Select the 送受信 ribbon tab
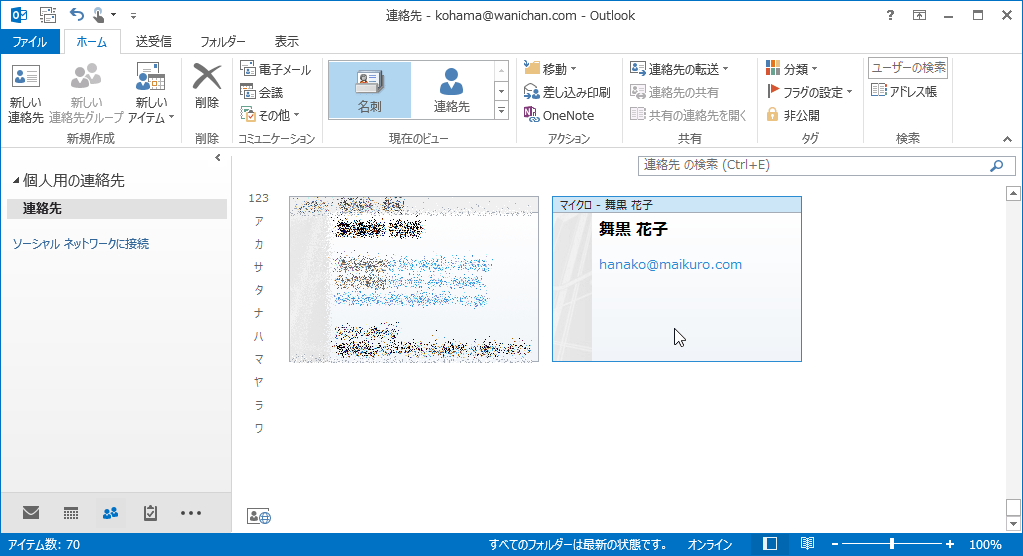Image resolution: width=1023 pixels, height=556 pixels. (x=153, y=41)
